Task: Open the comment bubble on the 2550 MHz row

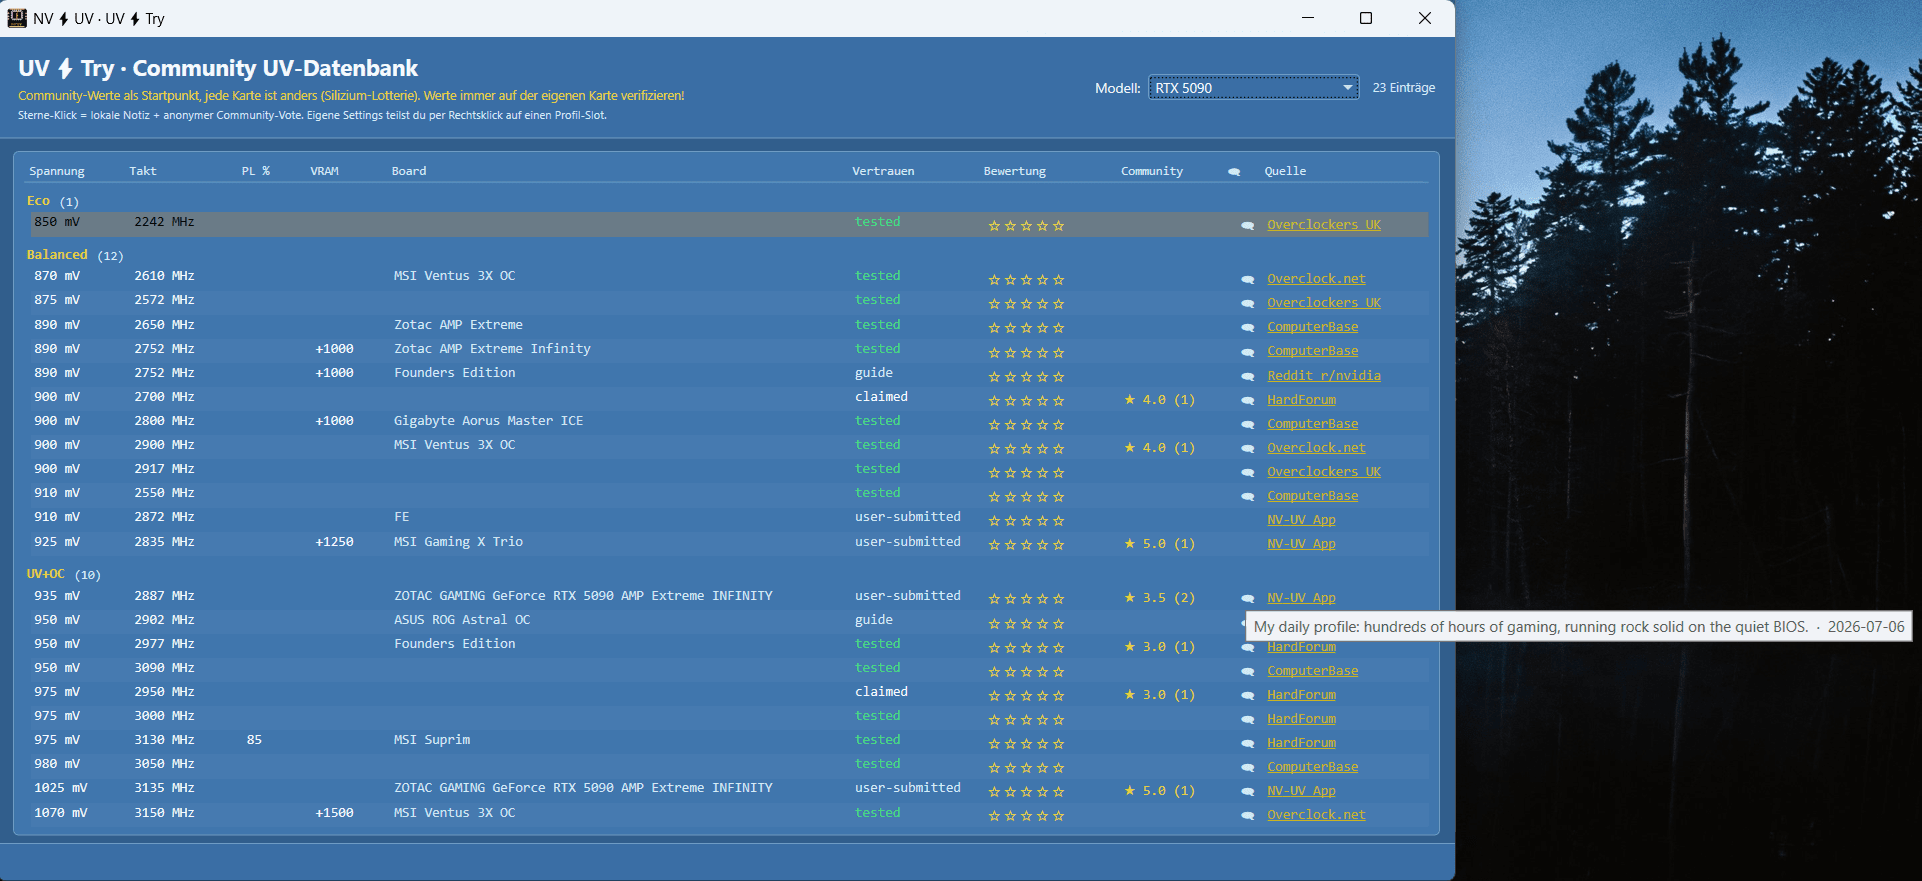Action: [1247, 497]
